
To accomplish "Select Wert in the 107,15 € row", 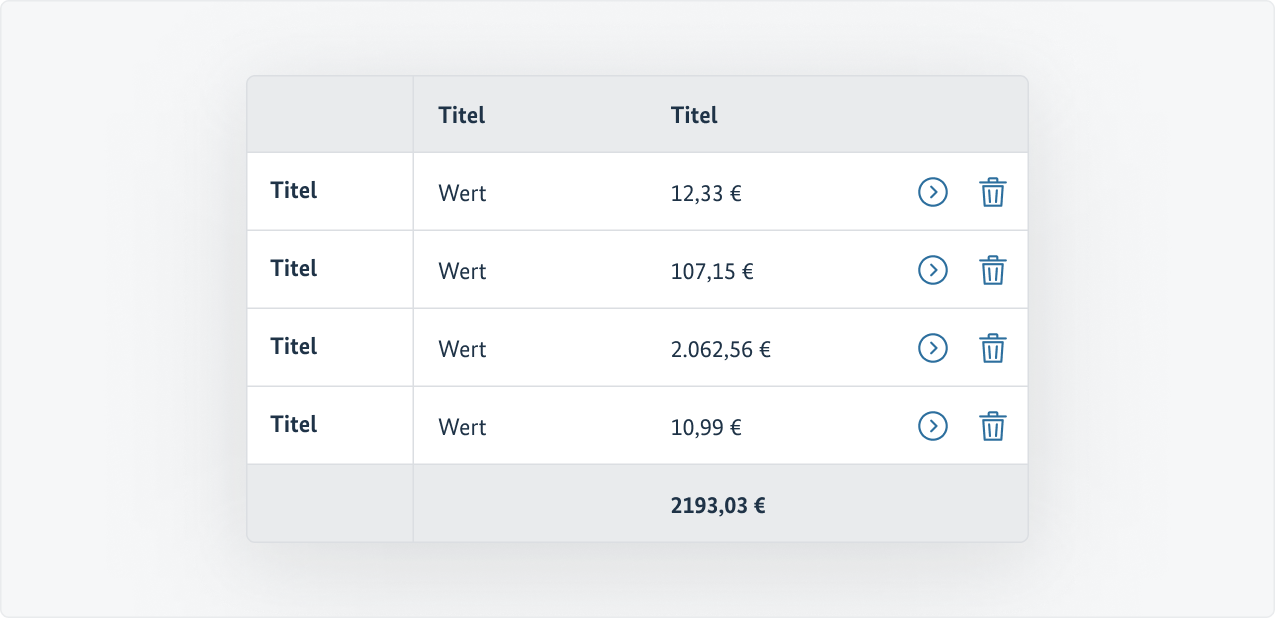I will [x=462, y=271].
